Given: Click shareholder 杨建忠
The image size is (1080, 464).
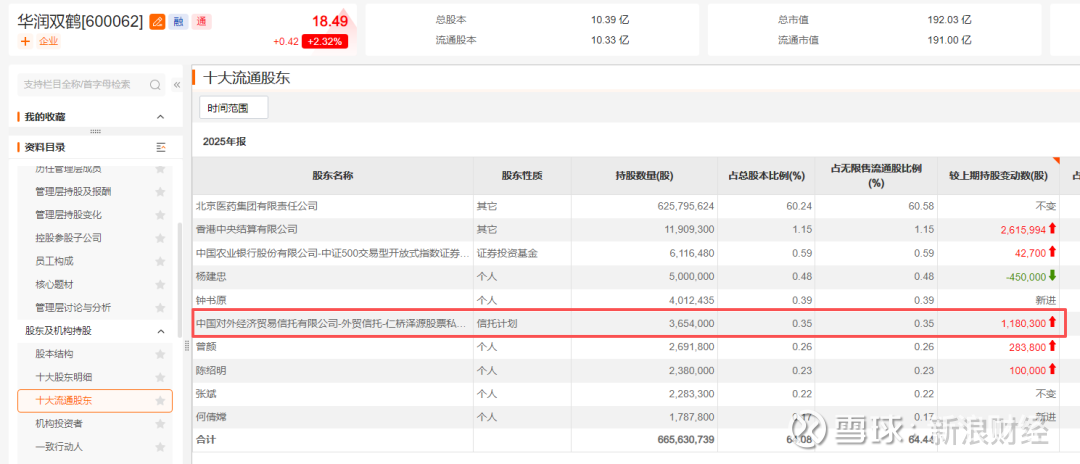Looking at the screenshot, I should tap(210, 276).
